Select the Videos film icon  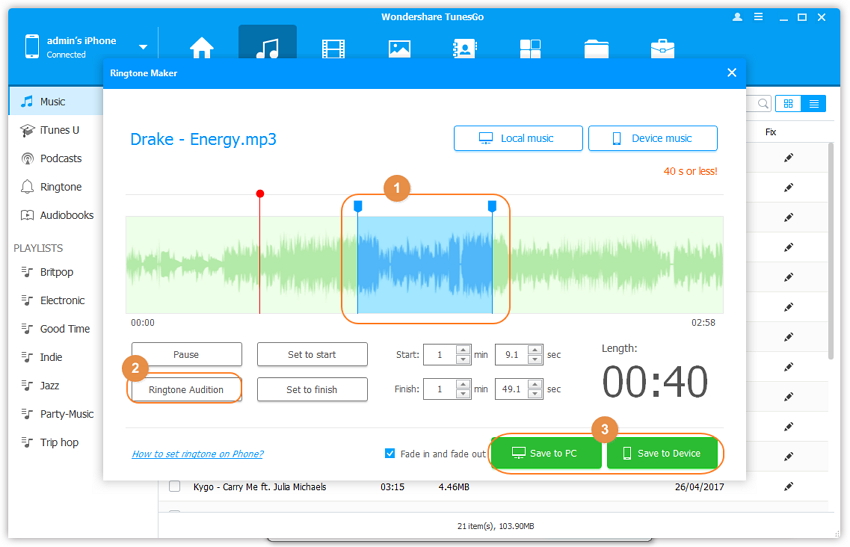[x=333, y=48]
